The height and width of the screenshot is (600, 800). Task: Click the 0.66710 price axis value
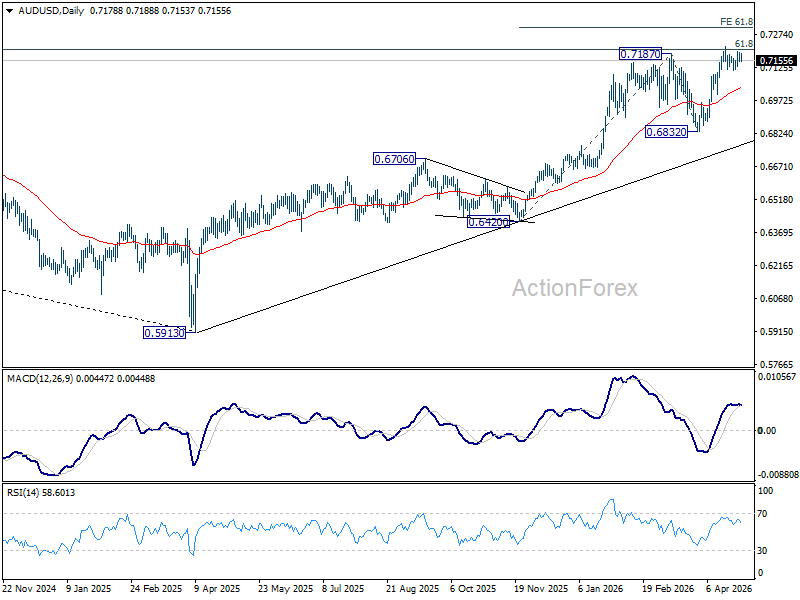click(777, 166)
